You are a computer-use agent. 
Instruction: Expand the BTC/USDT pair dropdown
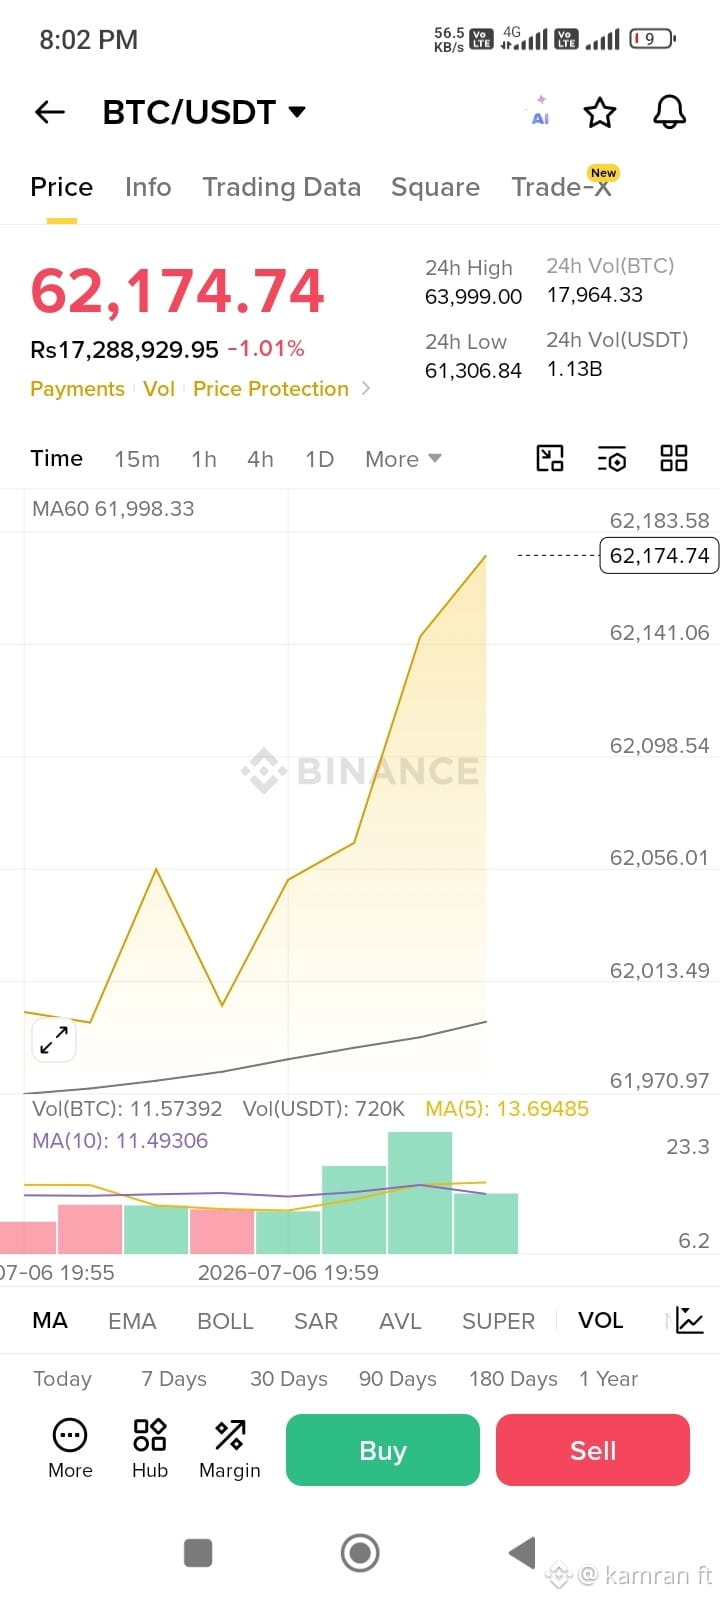297,112
